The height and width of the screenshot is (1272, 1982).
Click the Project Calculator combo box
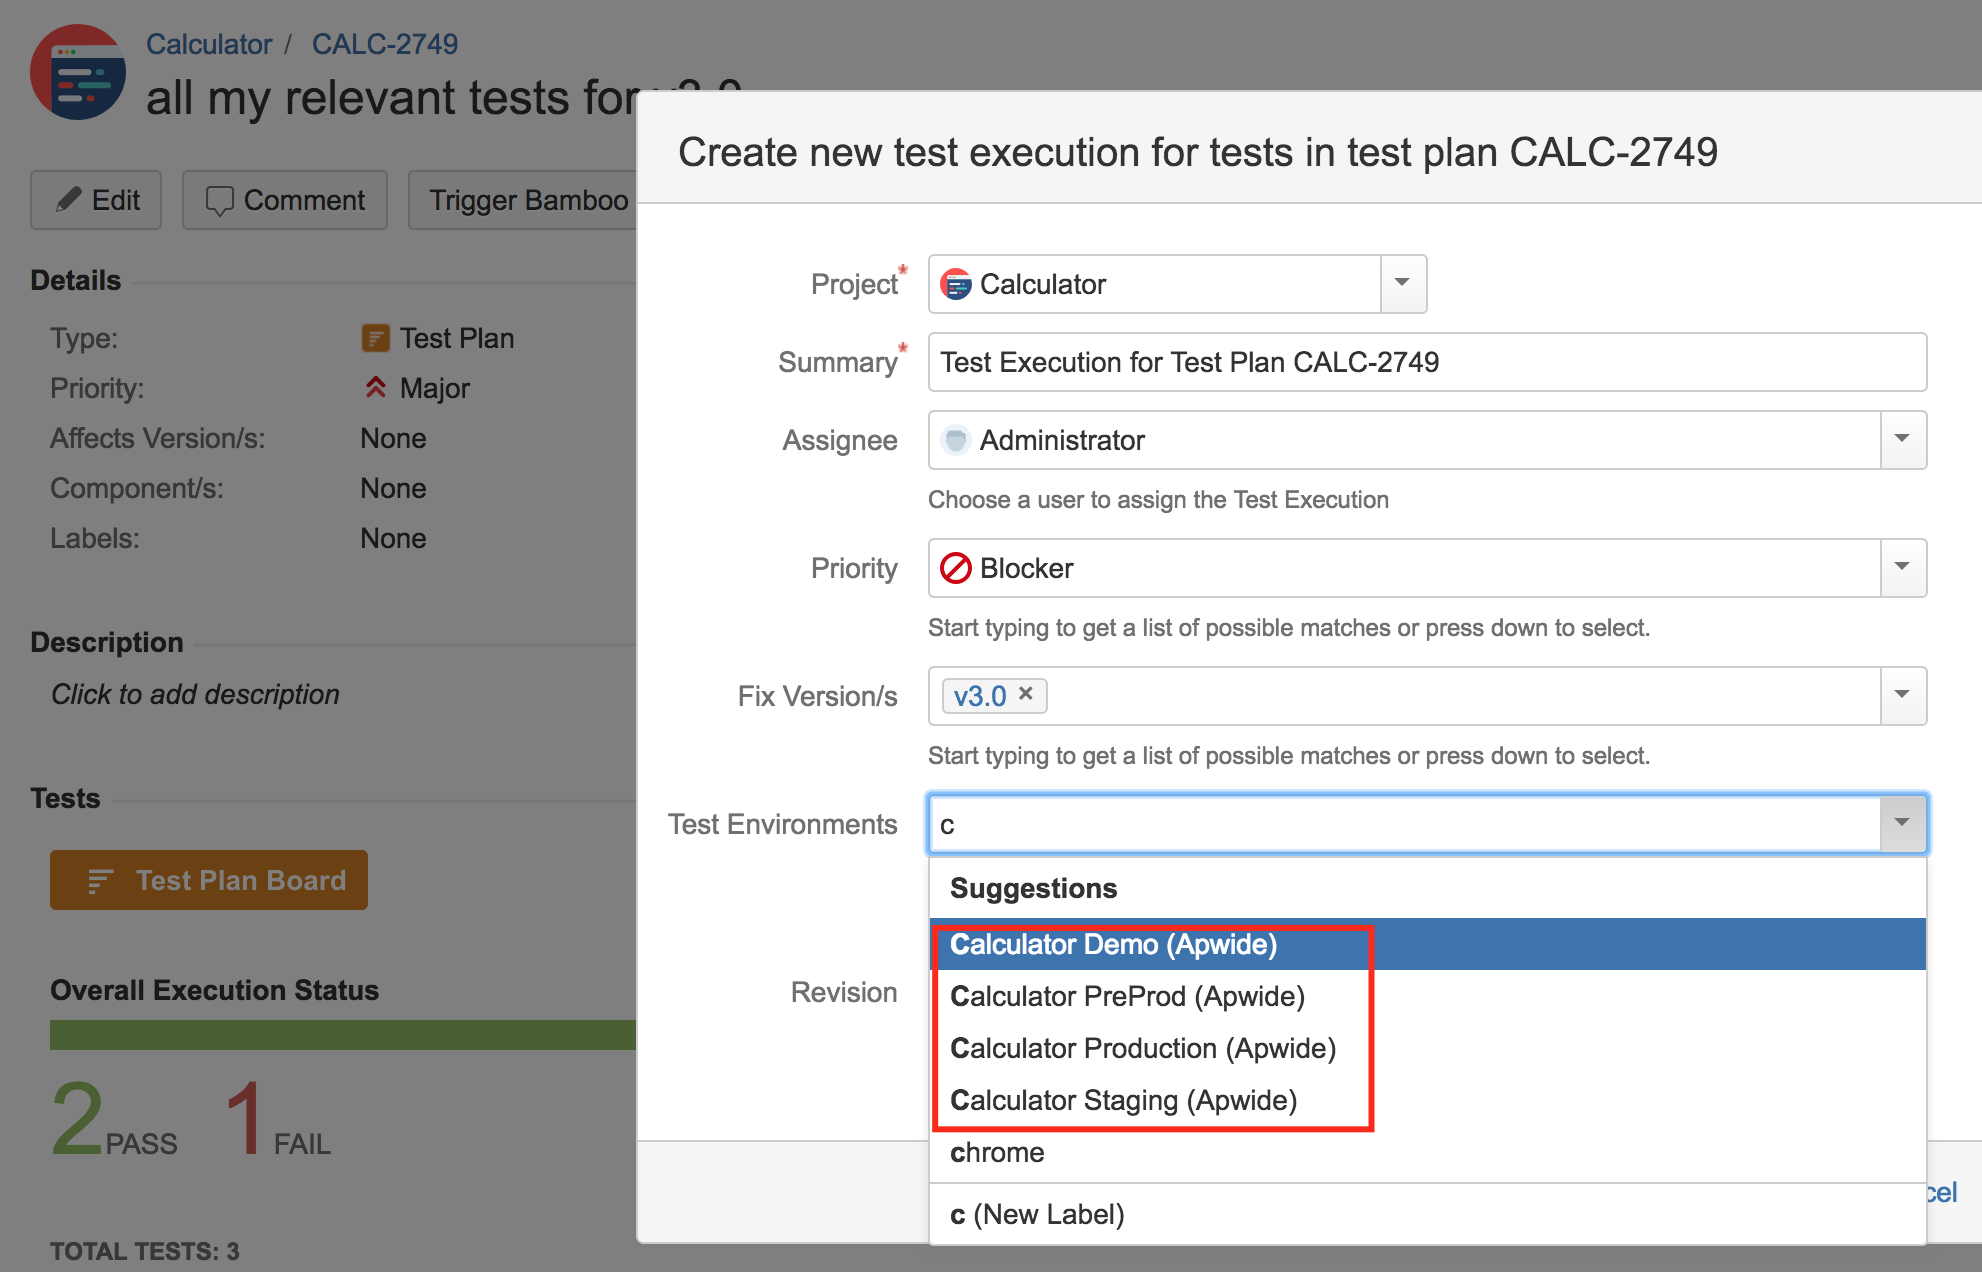point(1177,284)
